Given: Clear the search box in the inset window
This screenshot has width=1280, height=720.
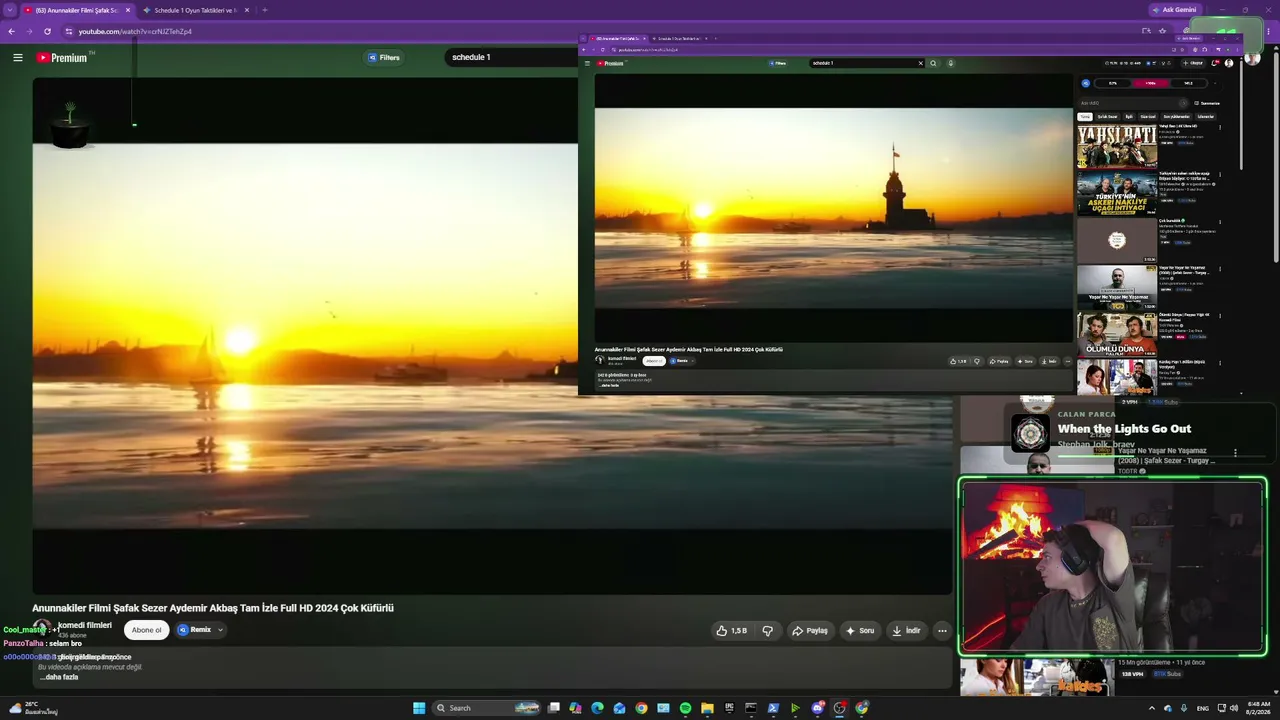Looking at the screenshot, I should (921, 63).
